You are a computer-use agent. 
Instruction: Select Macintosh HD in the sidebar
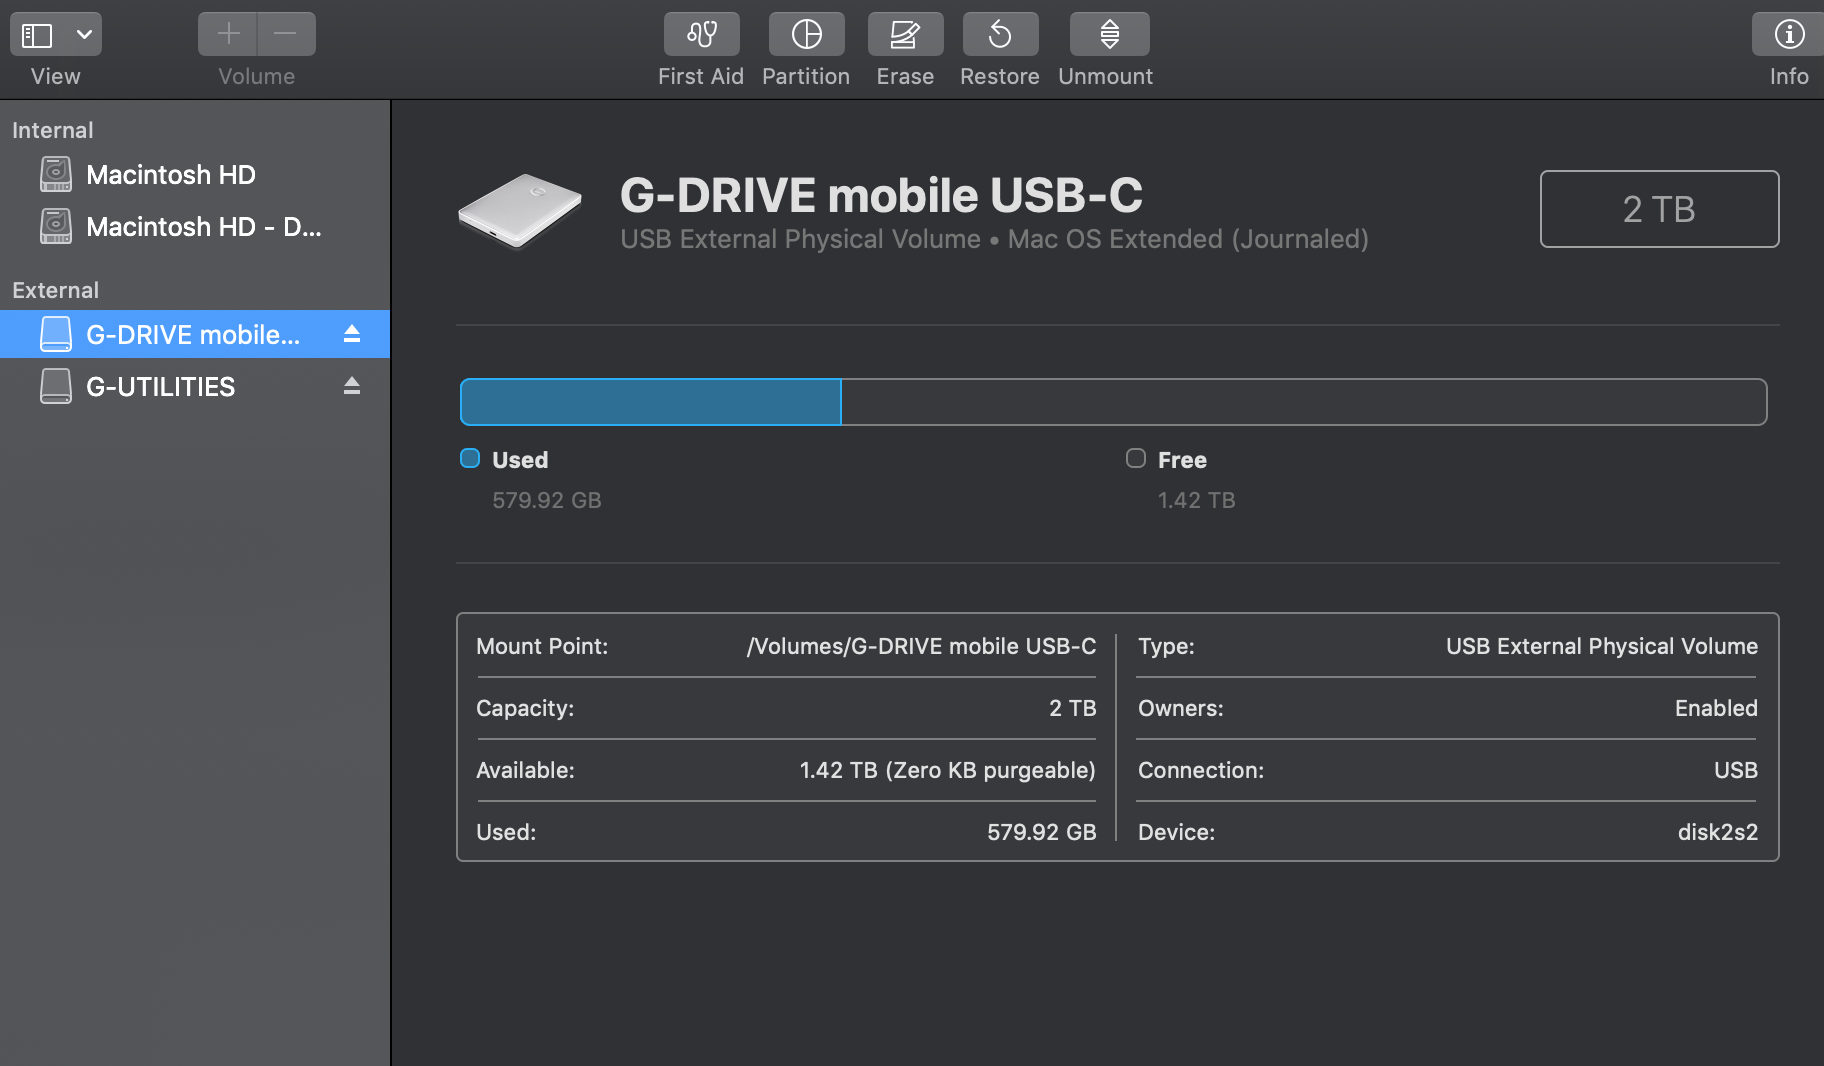195,175
